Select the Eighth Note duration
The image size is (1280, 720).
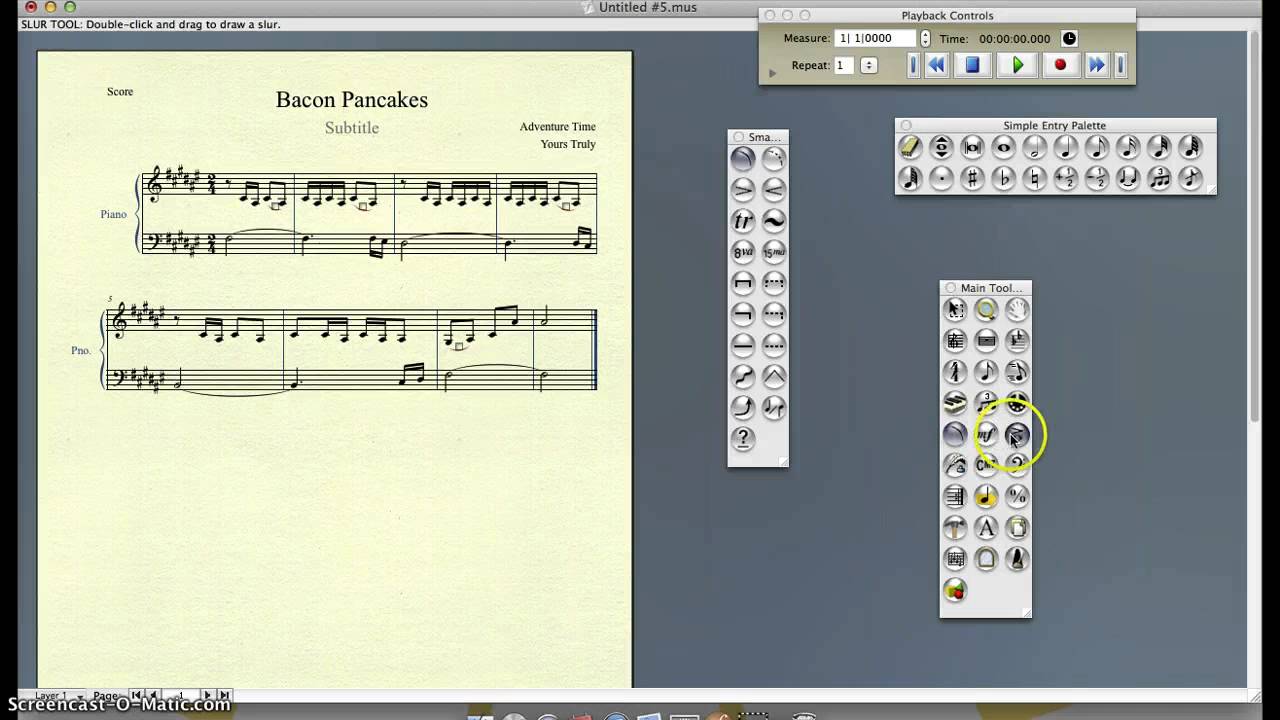(1097, 147)
